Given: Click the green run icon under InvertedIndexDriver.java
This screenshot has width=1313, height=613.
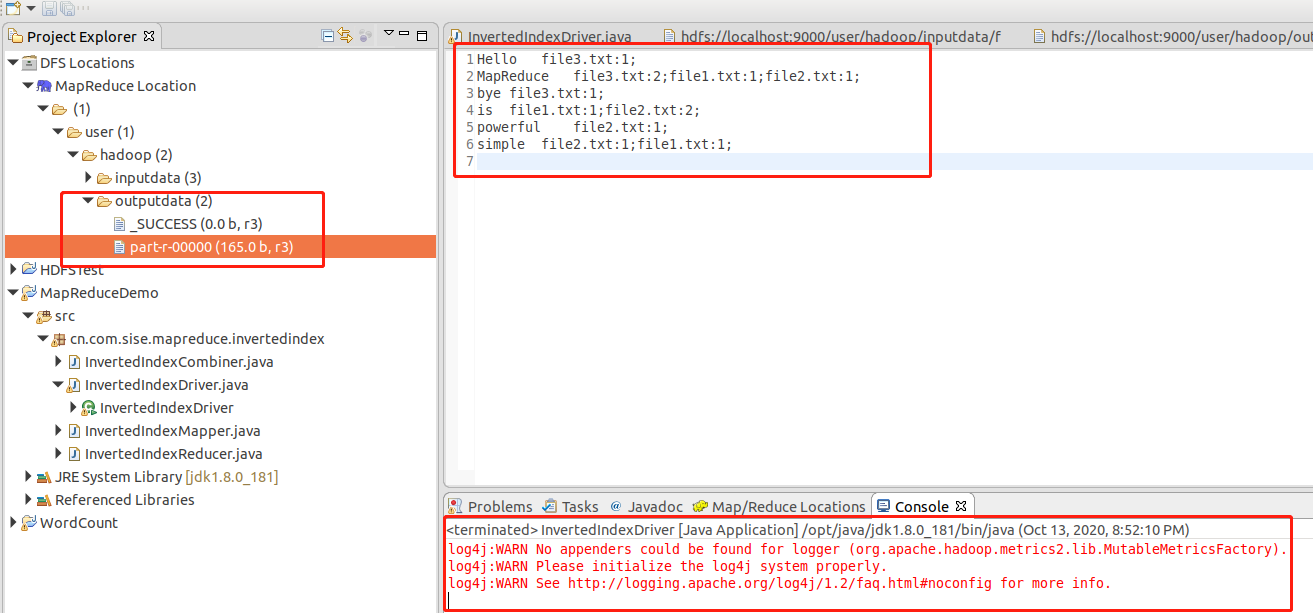Looking at the screenshot, I should 88,407.
